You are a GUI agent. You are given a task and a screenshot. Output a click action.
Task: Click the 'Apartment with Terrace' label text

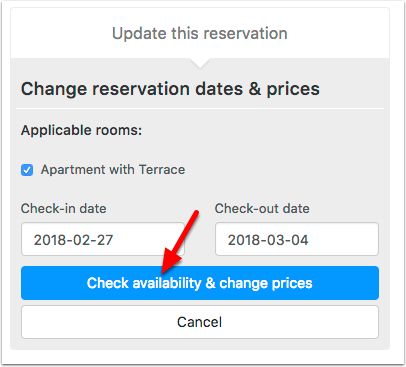click(x=113, y=170)
